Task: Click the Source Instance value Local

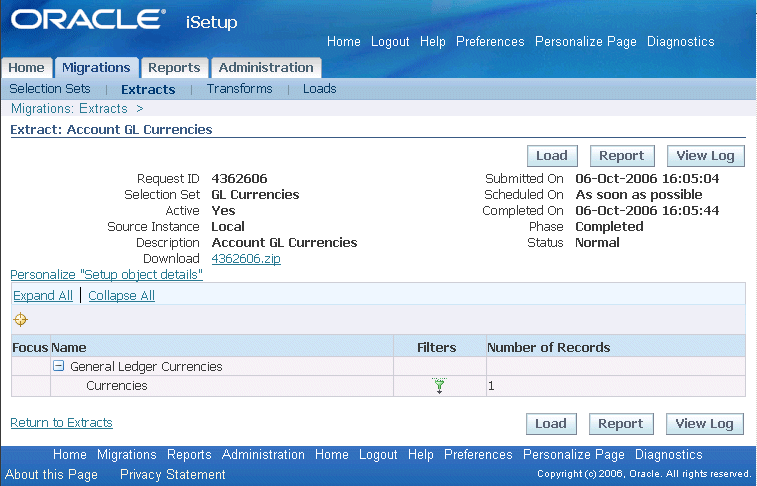Action: click(228, 226)
